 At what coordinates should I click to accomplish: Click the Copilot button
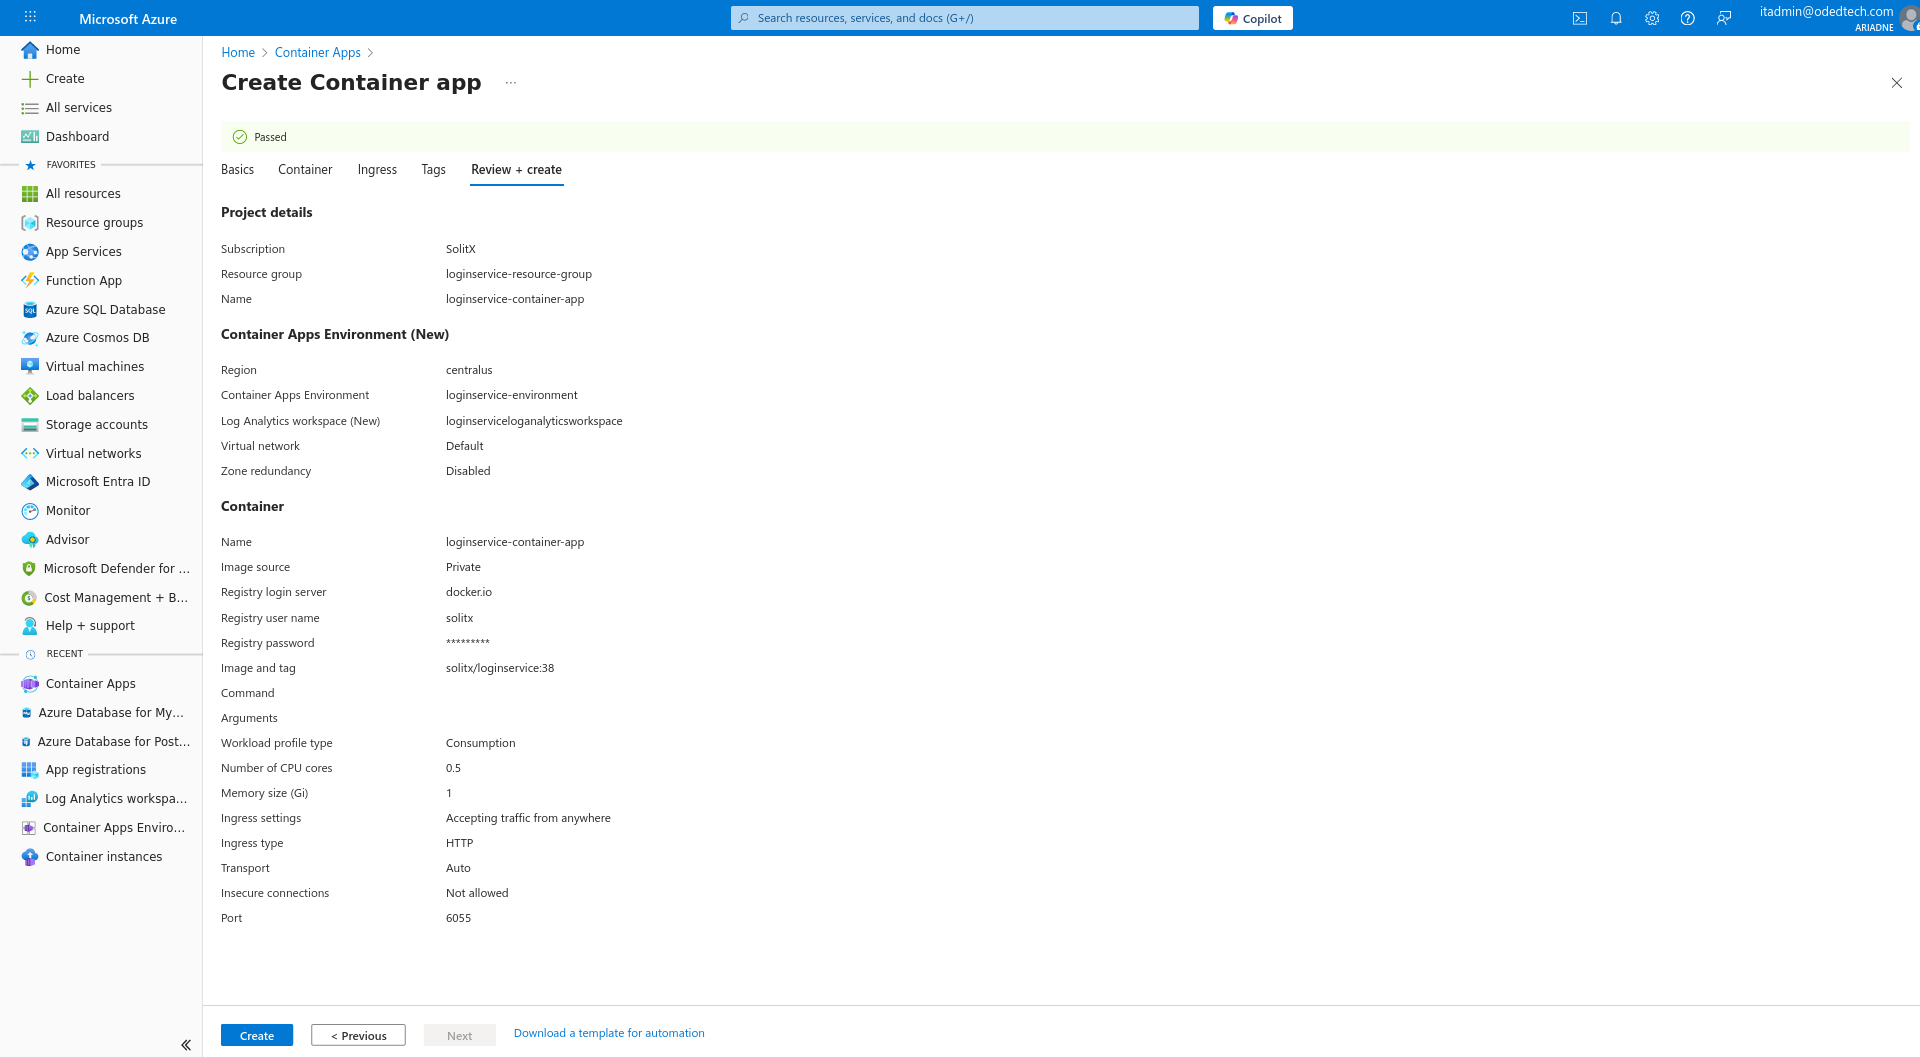[x=1253, y=18]
